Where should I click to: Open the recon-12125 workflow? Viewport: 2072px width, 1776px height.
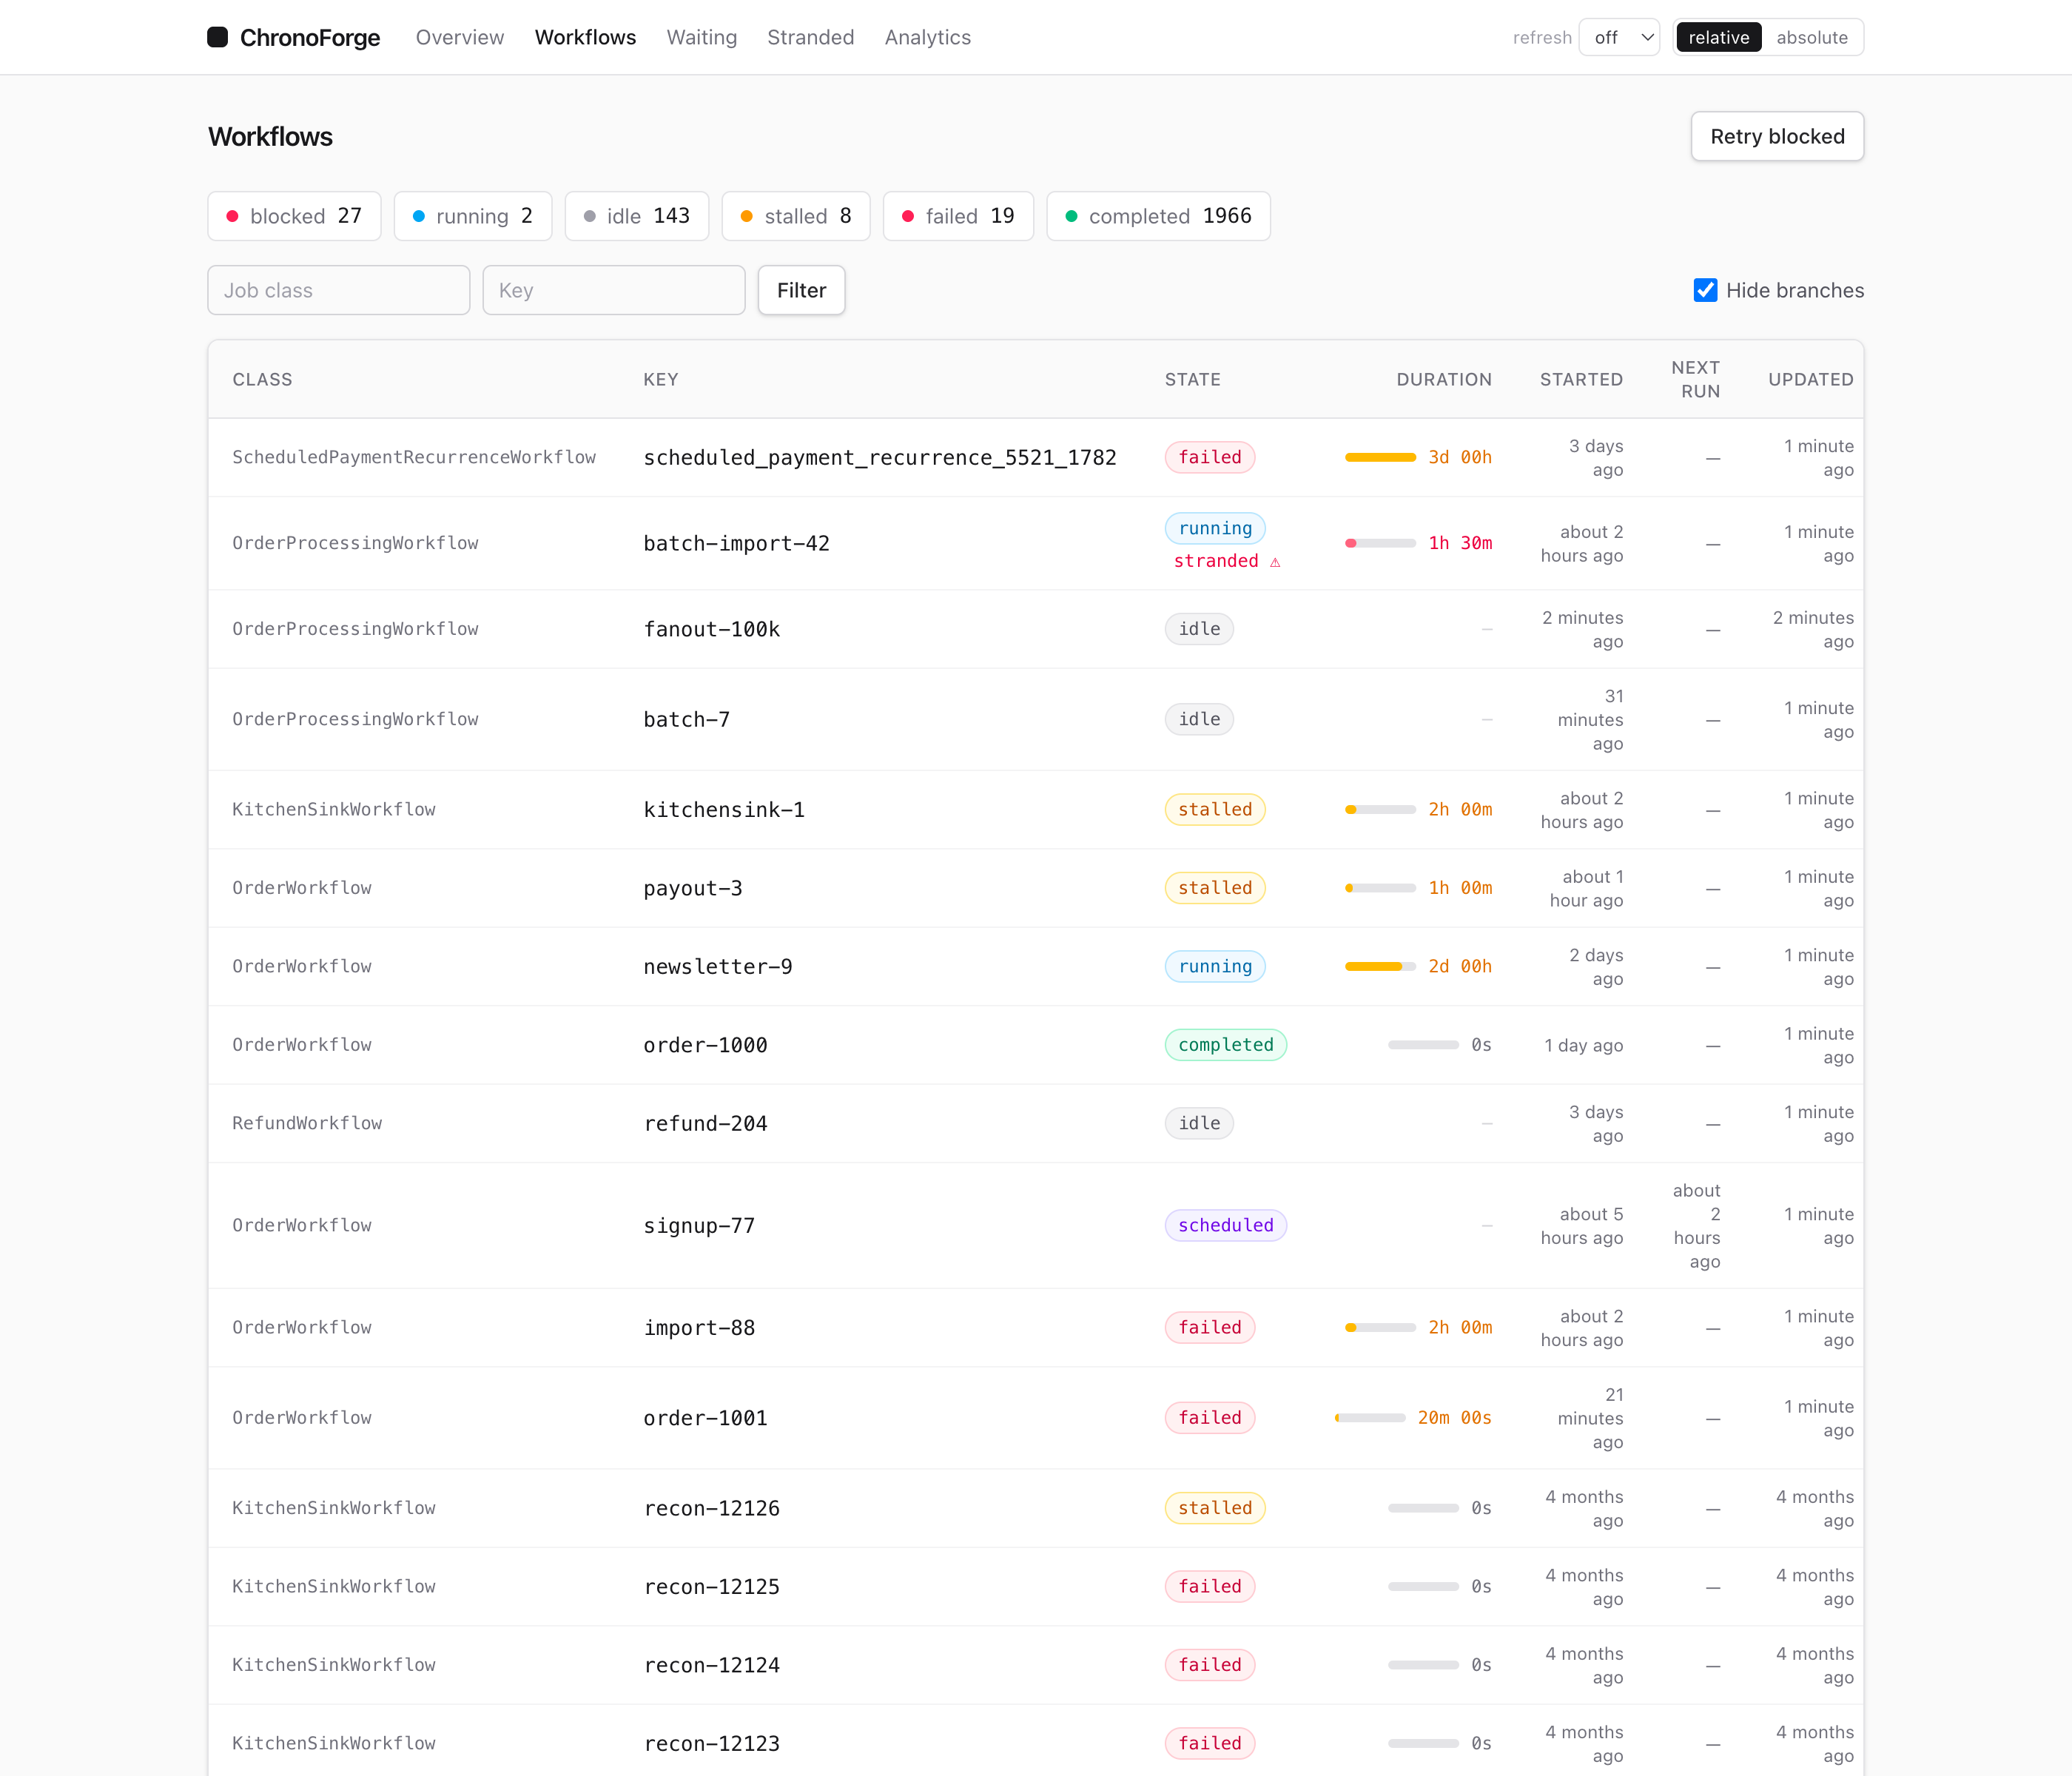pos(711,1586)
